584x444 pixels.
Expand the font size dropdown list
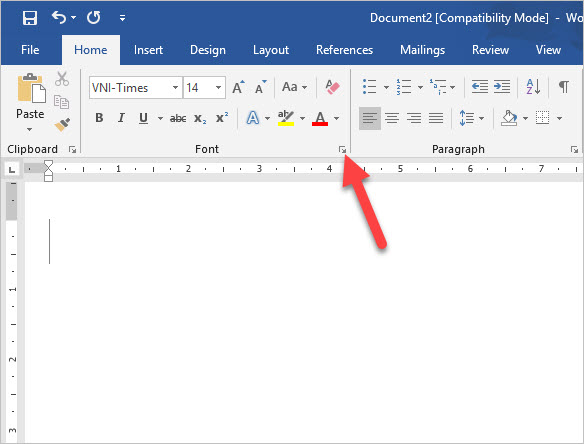(218, 88)
